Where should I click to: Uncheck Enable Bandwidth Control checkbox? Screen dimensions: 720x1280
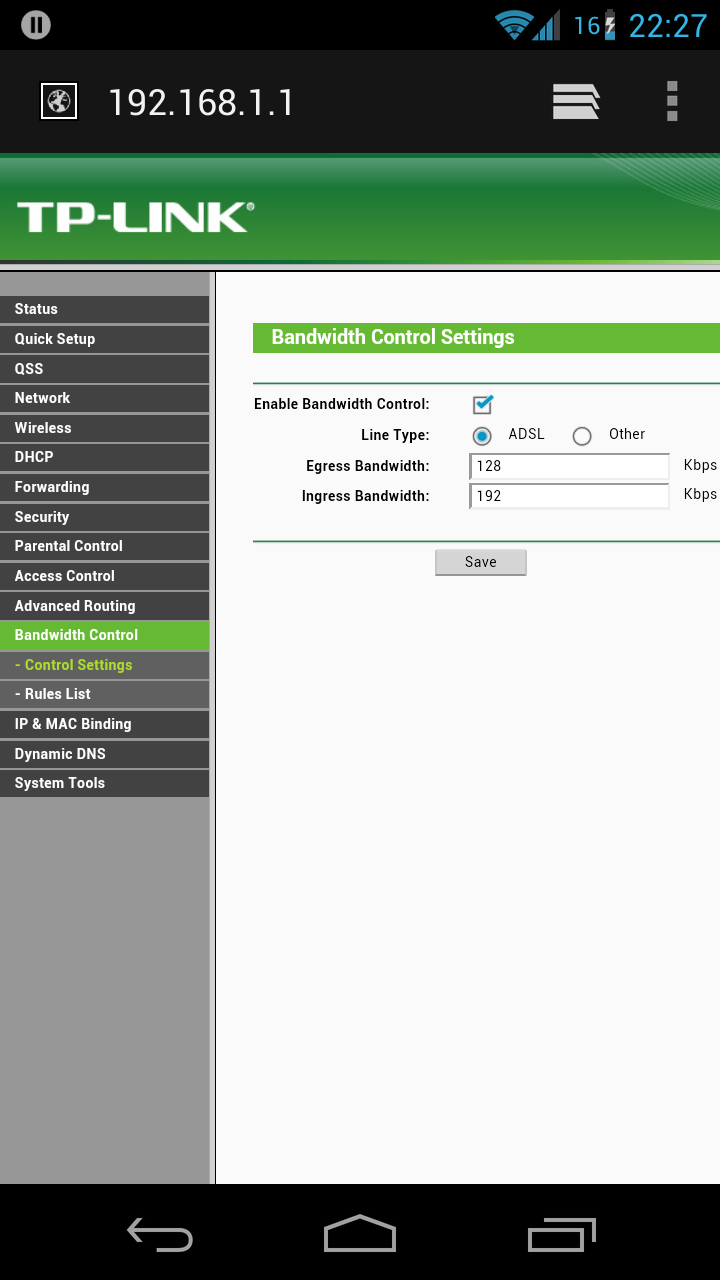coord(483,404)
